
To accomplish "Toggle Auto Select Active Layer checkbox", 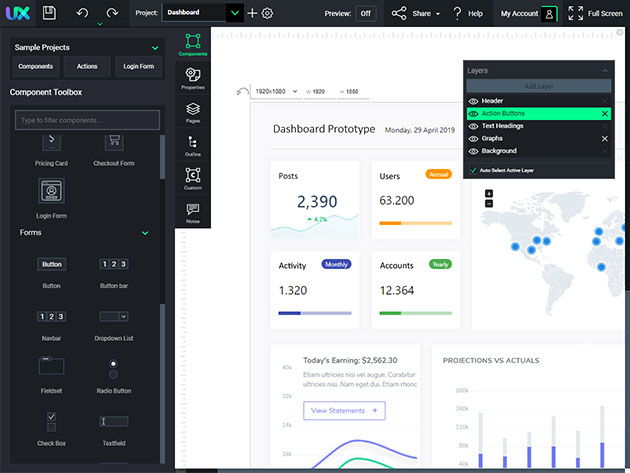I will tap(474, 170).
